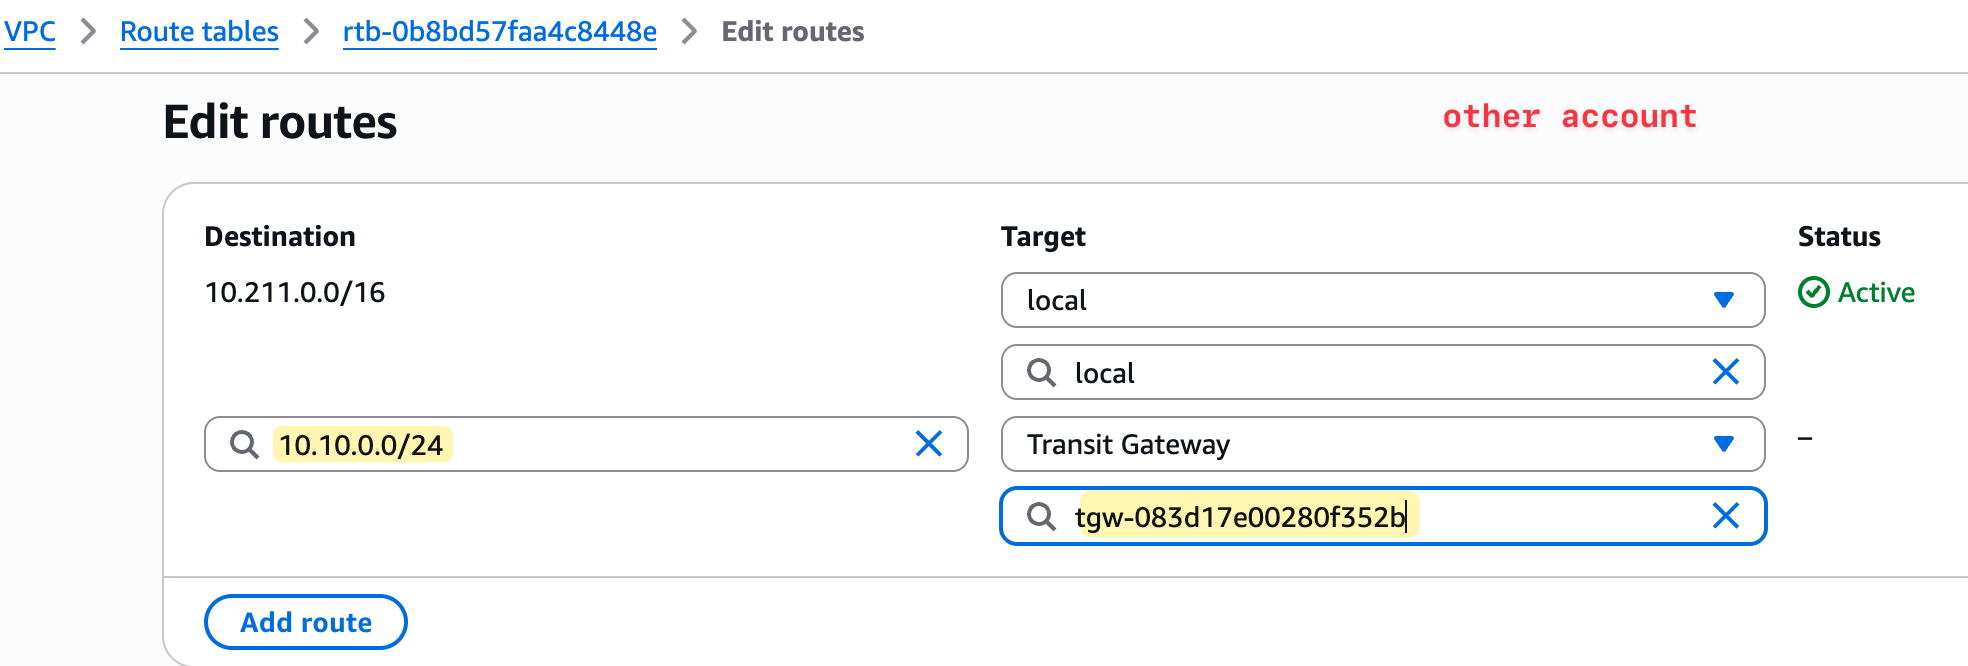This screenshot has height=666, width=1968.
Task: Open Route tables breadcrumb link
Action: pos(199,32)
